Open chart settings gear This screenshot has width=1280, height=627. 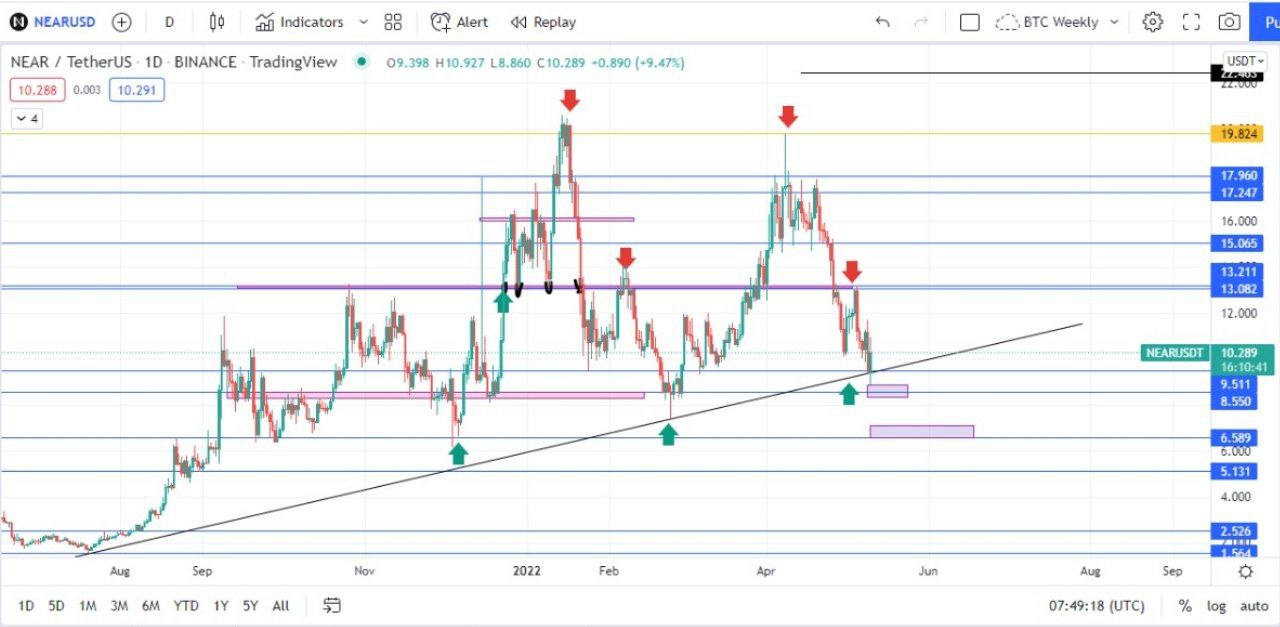[x=1153, y=22]
